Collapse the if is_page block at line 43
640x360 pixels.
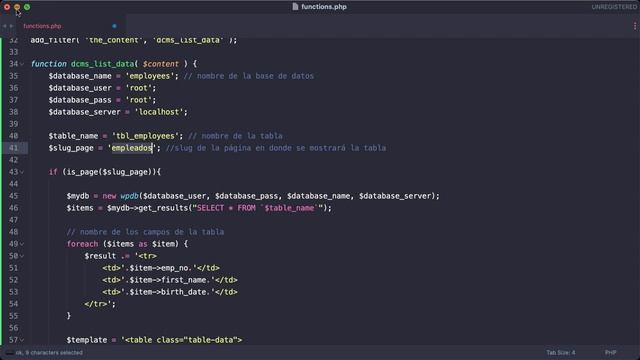pos(22,172)
